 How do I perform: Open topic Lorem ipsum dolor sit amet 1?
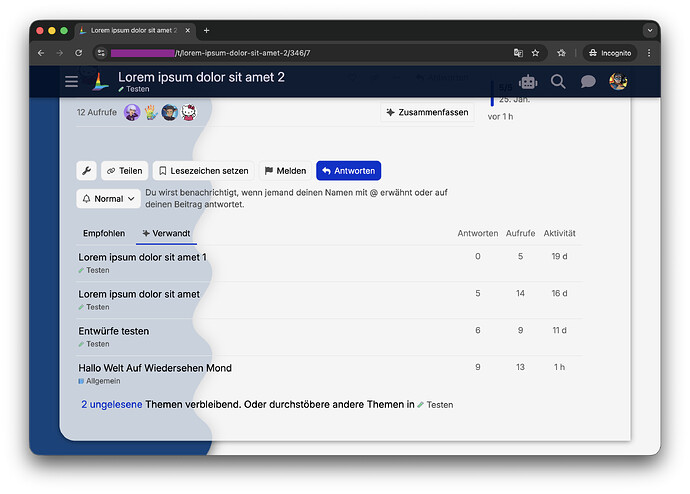[x=142, y=257]
